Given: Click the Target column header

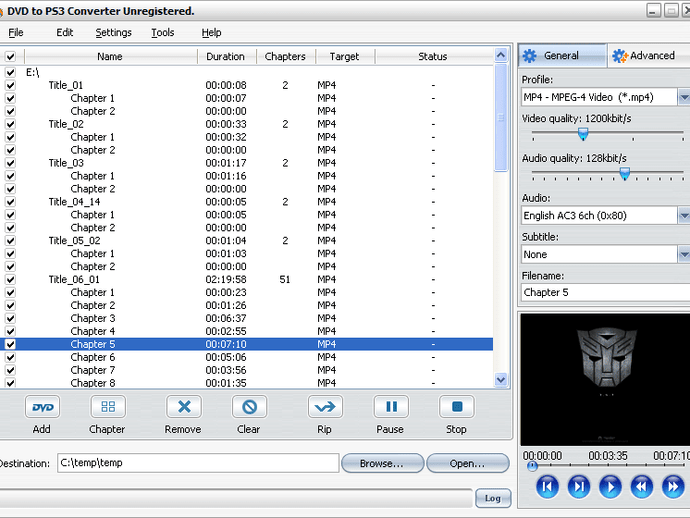Looking at the screenshot, I should [x=345, y=56].
